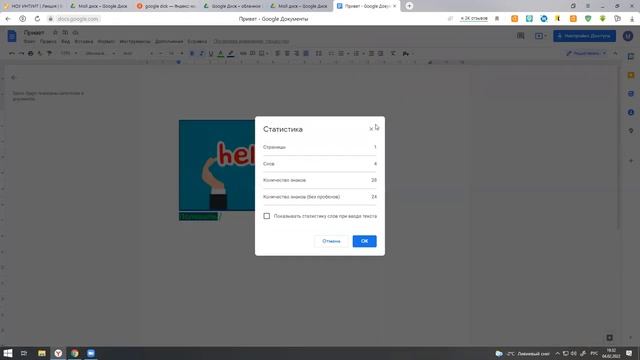Viewport: 640px width, 360px height.
Task: Open the editing mode dropdown
Action: click(x=586, y=53)
